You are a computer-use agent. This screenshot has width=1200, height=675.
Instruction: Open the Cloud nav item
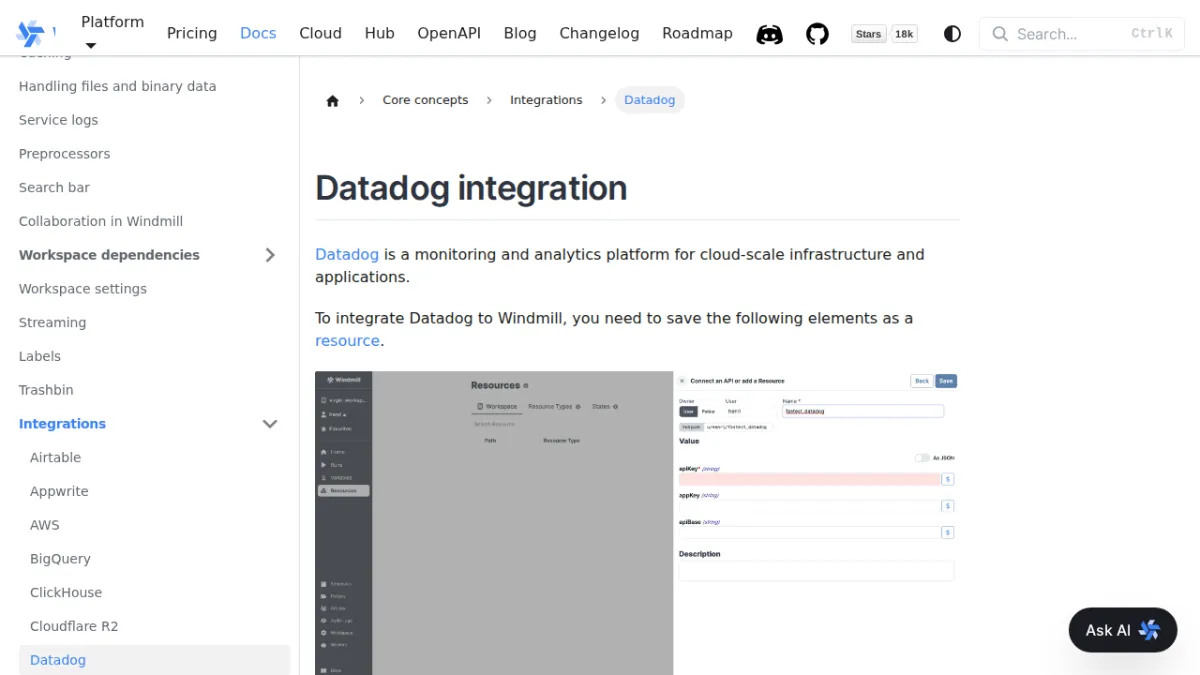[x=320, y=33]
